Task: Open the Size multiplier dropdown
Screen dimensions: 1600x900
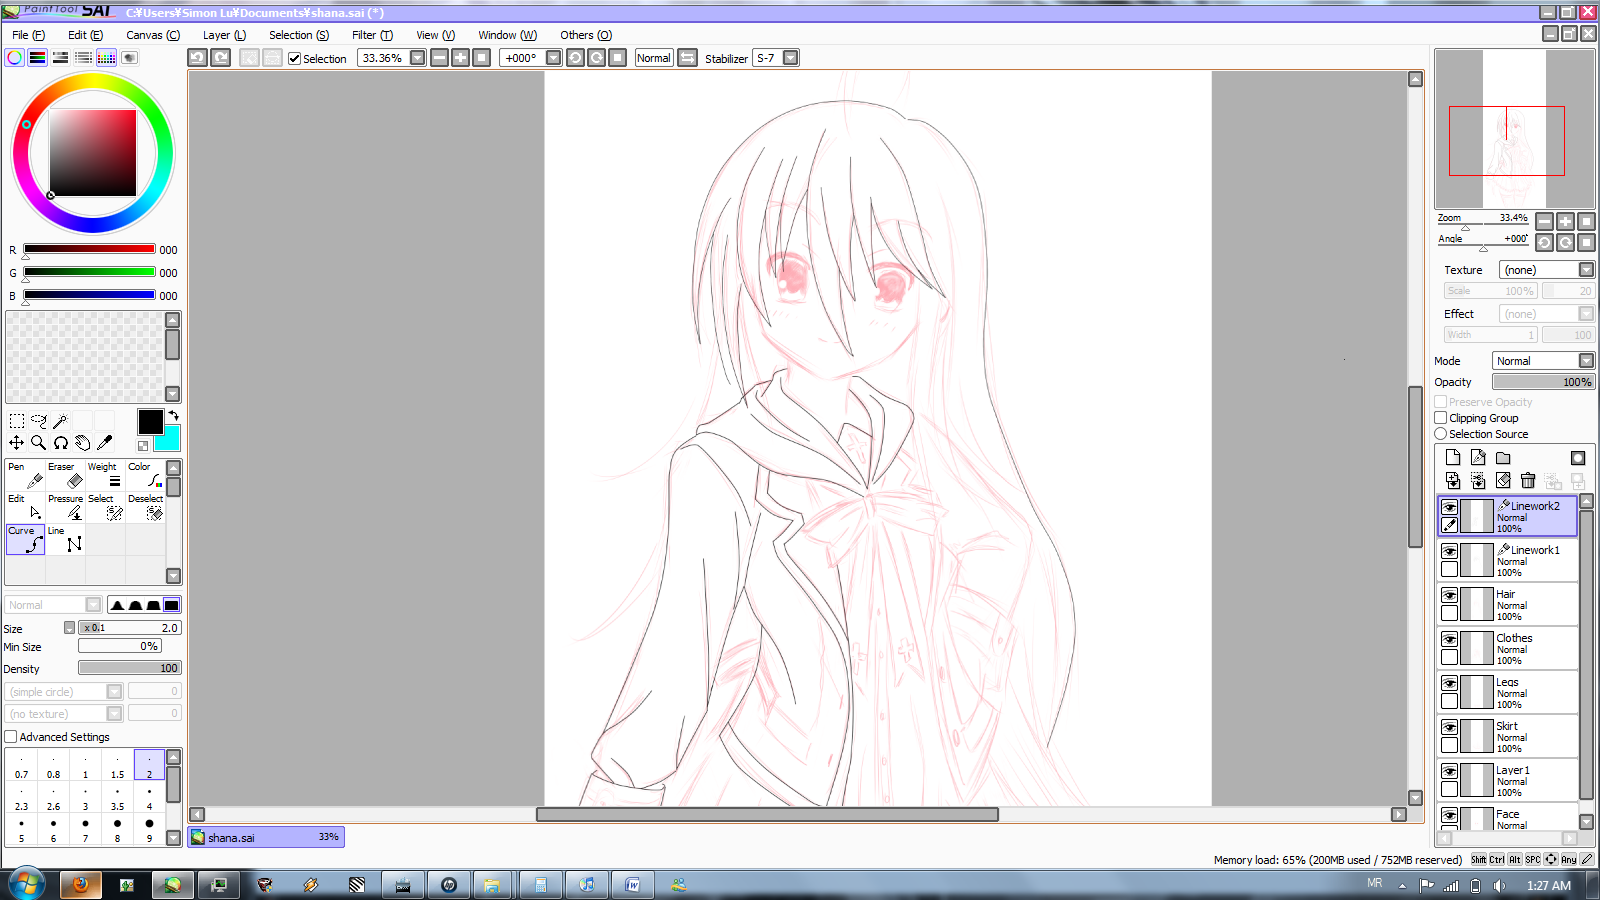Action: (x=70, y=628)
